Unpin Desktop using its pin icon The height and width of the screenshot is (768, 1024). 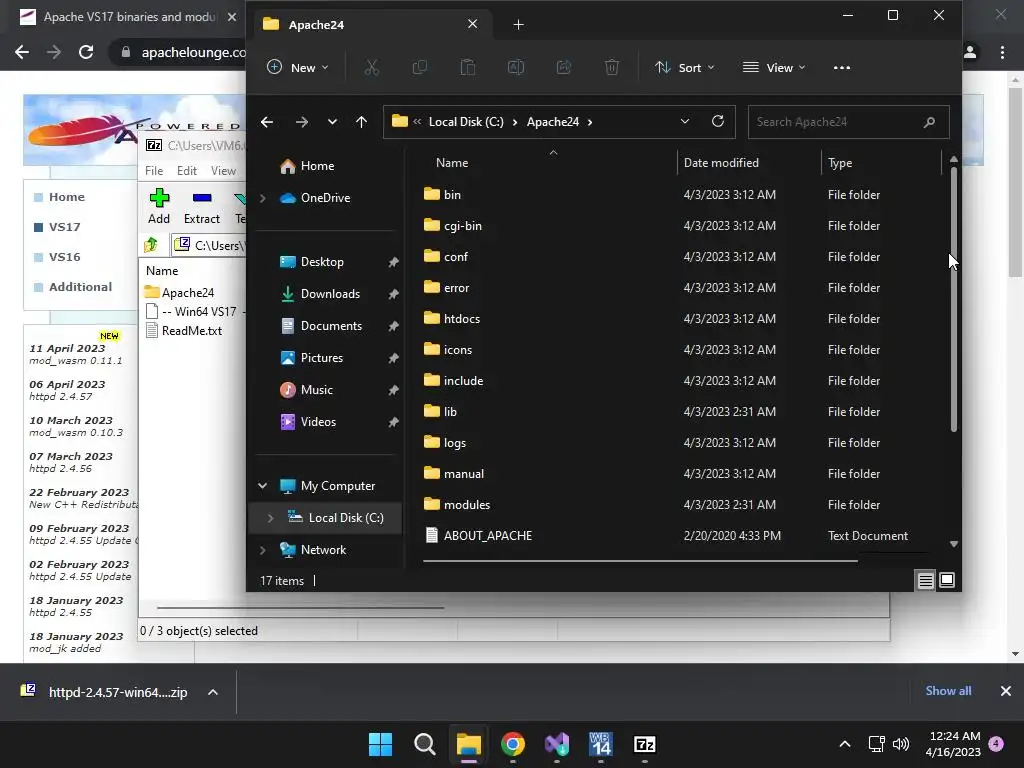393,262
